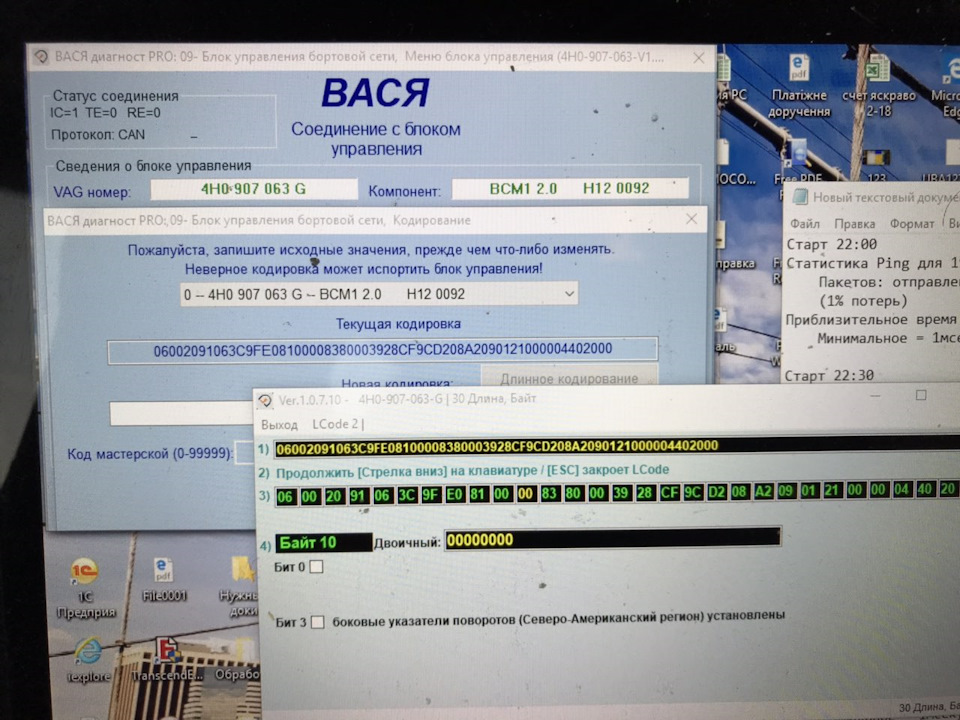960x720 pixels.
Task: Expand the control unit selection dropdown
Action: [569, 294]
